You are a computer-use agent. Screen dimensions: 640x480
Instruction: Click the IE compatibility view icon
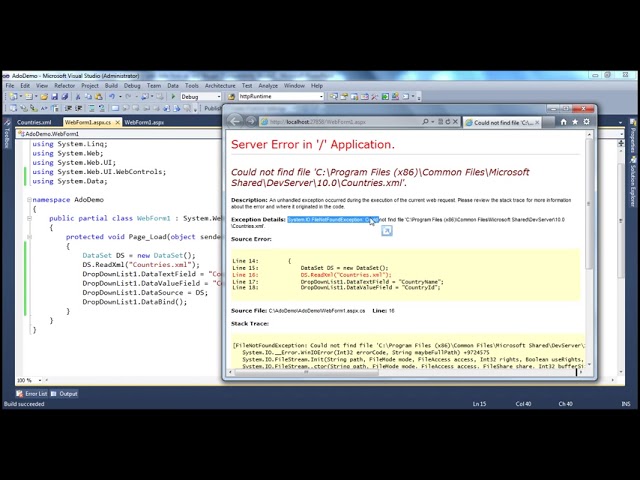440,122
